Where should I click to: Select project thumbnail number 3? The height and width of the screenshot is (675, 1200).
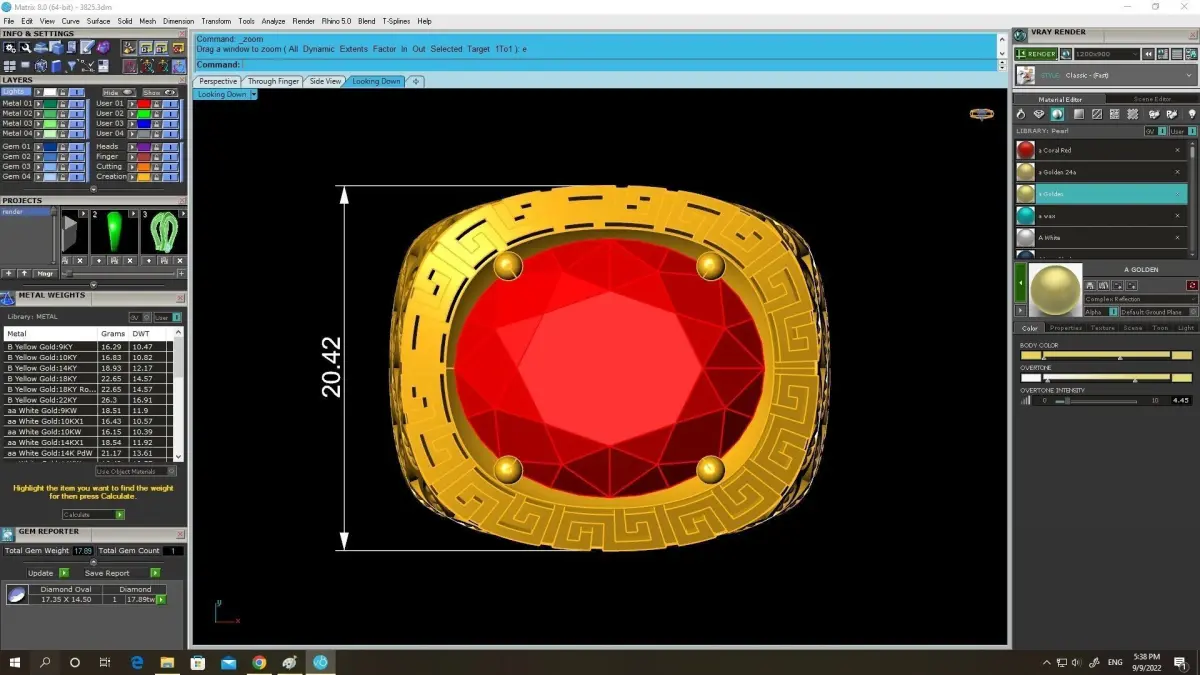pos(164,231)
